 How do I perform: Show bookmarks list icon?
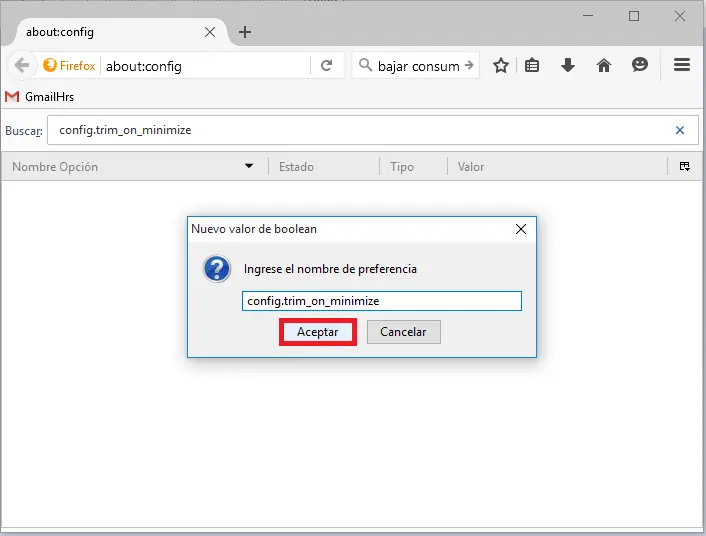(x=532, y=66)
